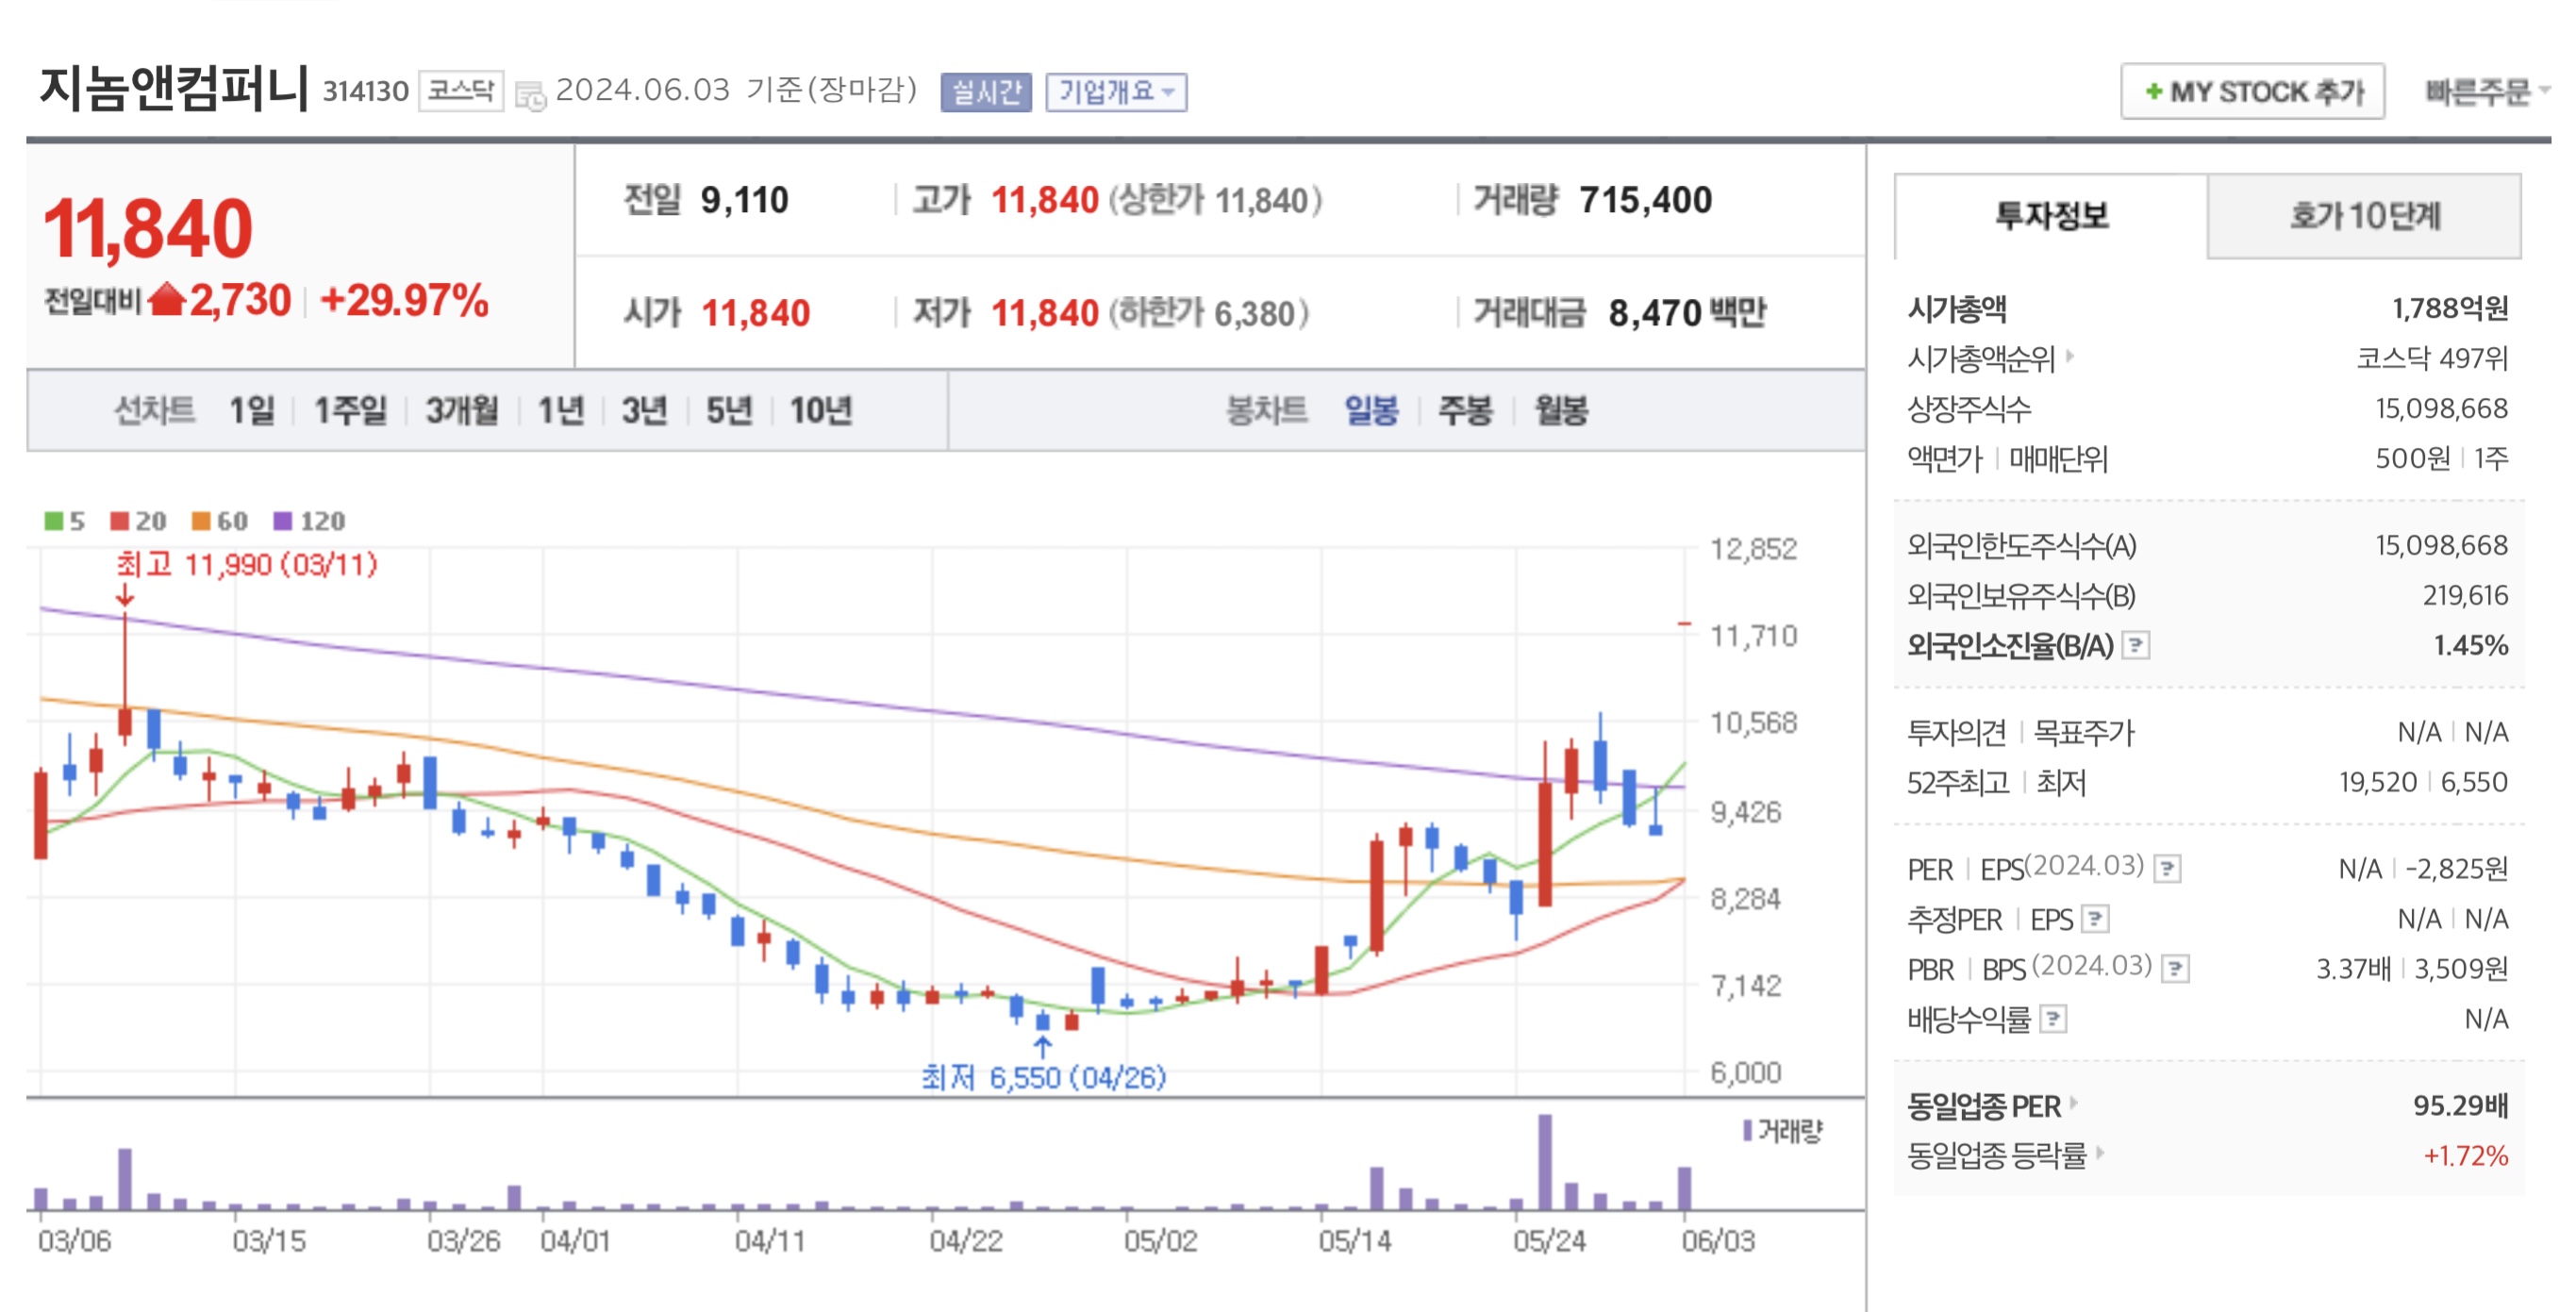Click the plus icon in MY STOCK 추가
The image size is (2576, 1312).
[2153, 92]
